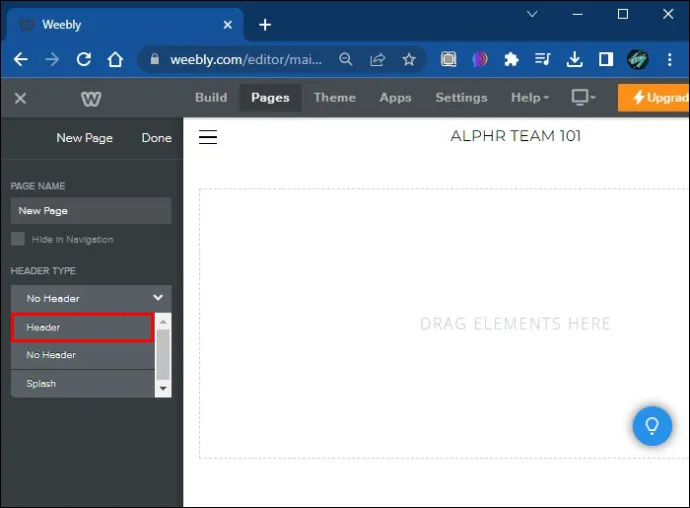Screen dimensions: 690x508
Task: Bookmark this page with the star icon
Action: tap(409, 59)
